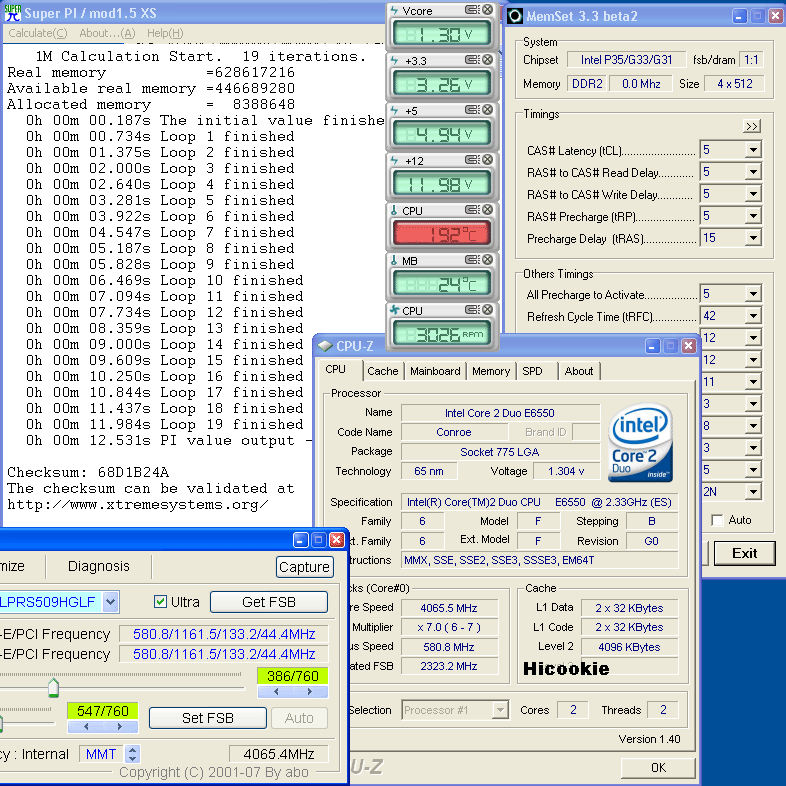The width and height of the screenshot is (786, 786).
Task: Open settings icon on MB temperature widget
Action: coord(473,261)
